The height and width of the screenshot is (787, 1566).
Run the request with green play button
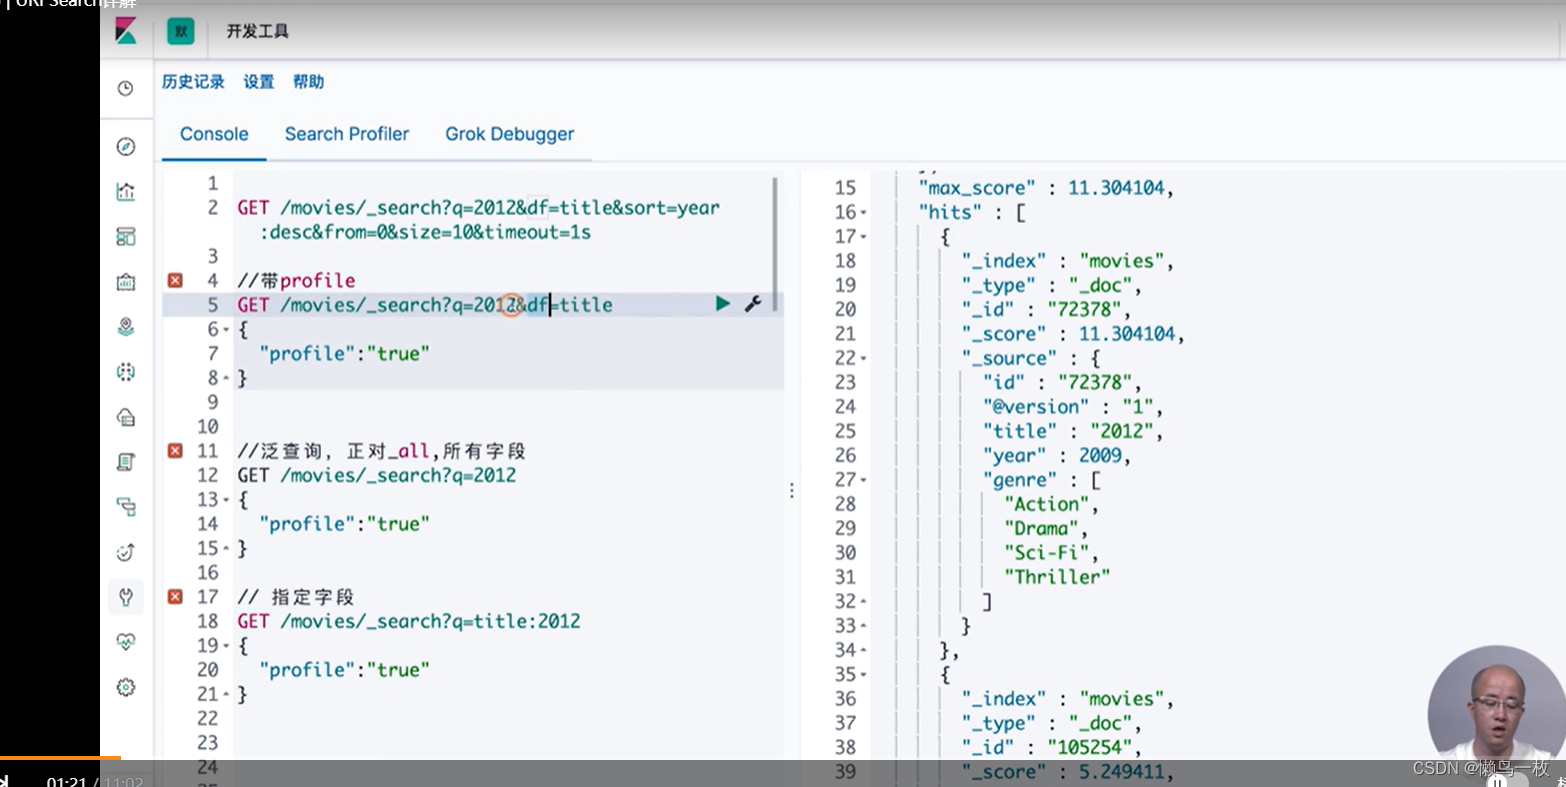[x=722, y=304]
